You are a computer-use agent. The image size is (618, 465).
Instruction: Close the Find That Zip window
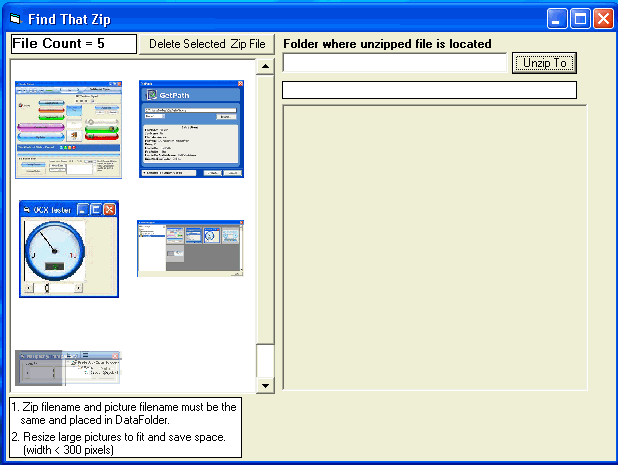click(603, 18)
